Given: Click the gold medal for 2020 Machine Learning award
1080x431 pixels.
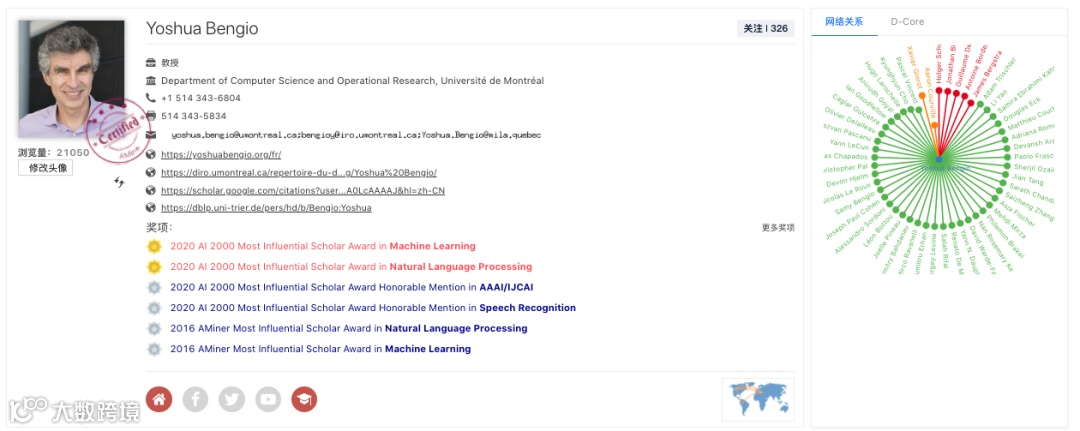Looking at the screenshot, I should [154, 246].
